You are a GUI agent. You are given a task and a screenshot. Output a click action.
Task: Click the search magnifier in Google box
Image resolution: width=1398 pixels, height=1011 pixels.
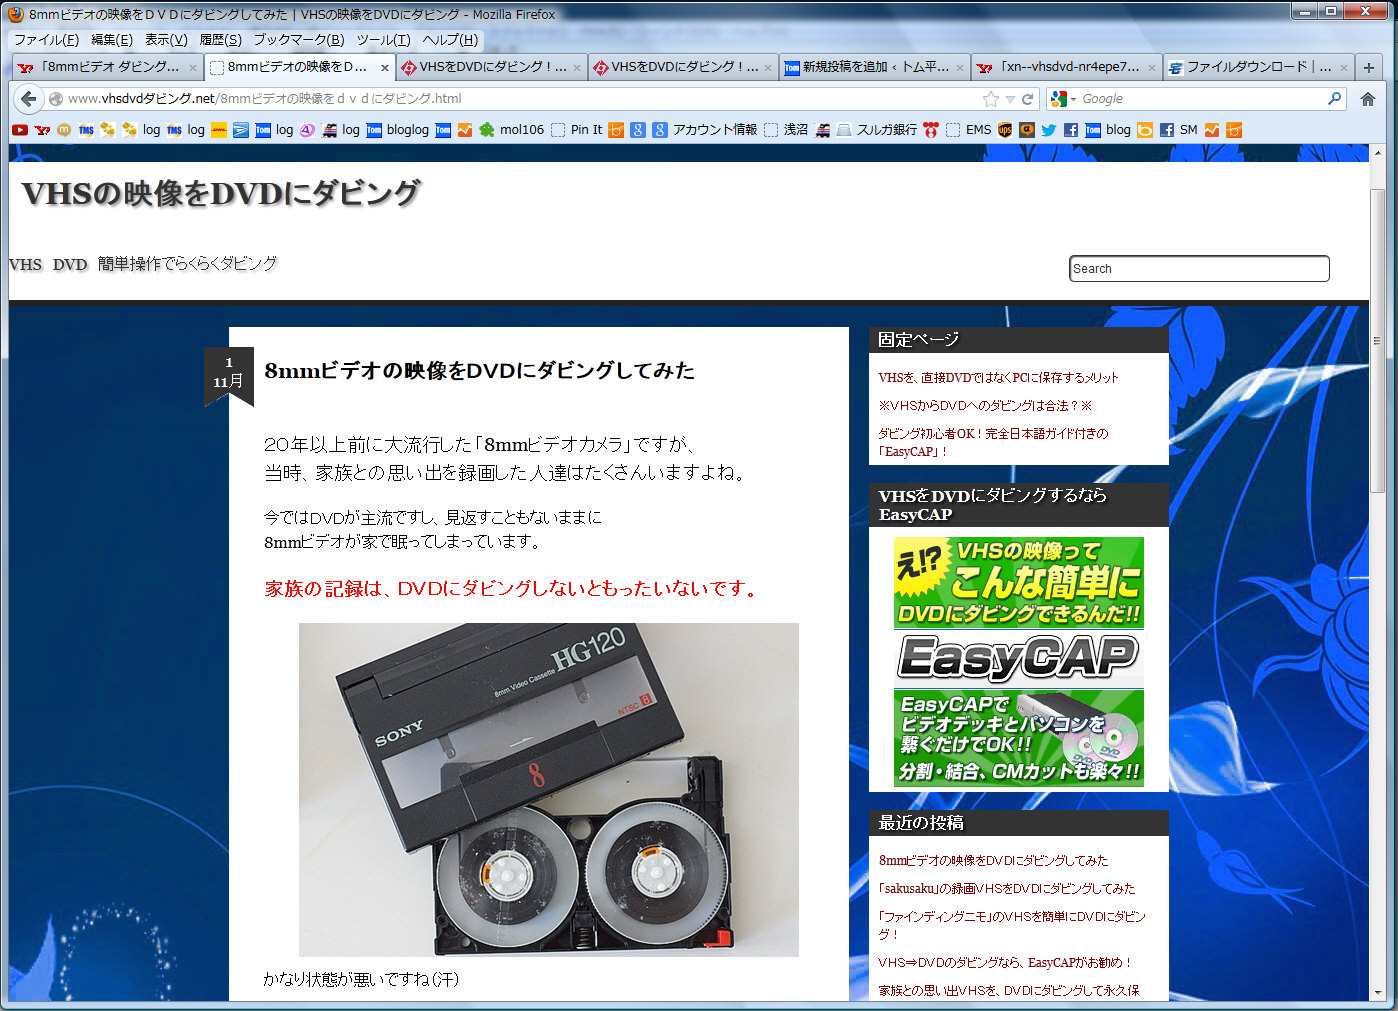click(x=1334, y=99)
